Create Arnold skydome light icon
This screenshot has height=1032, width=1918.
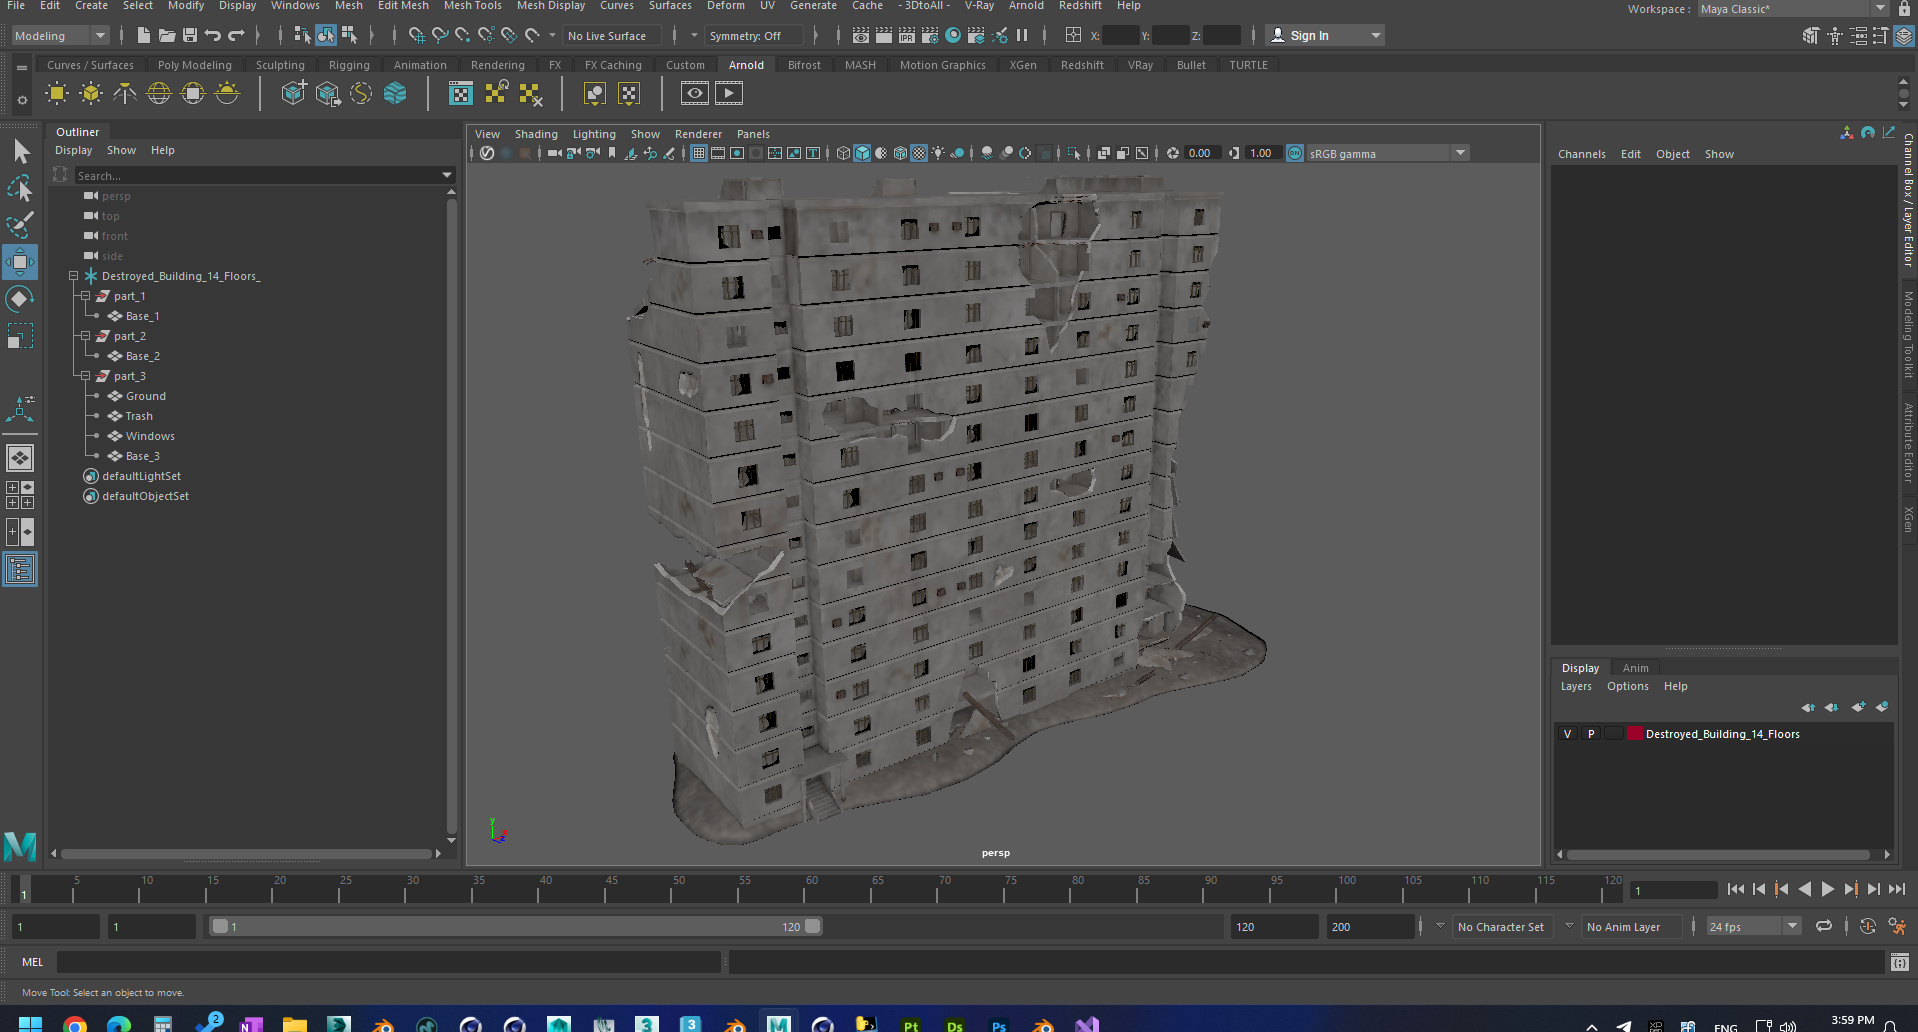pyautogui.click(x=159, y=94)
